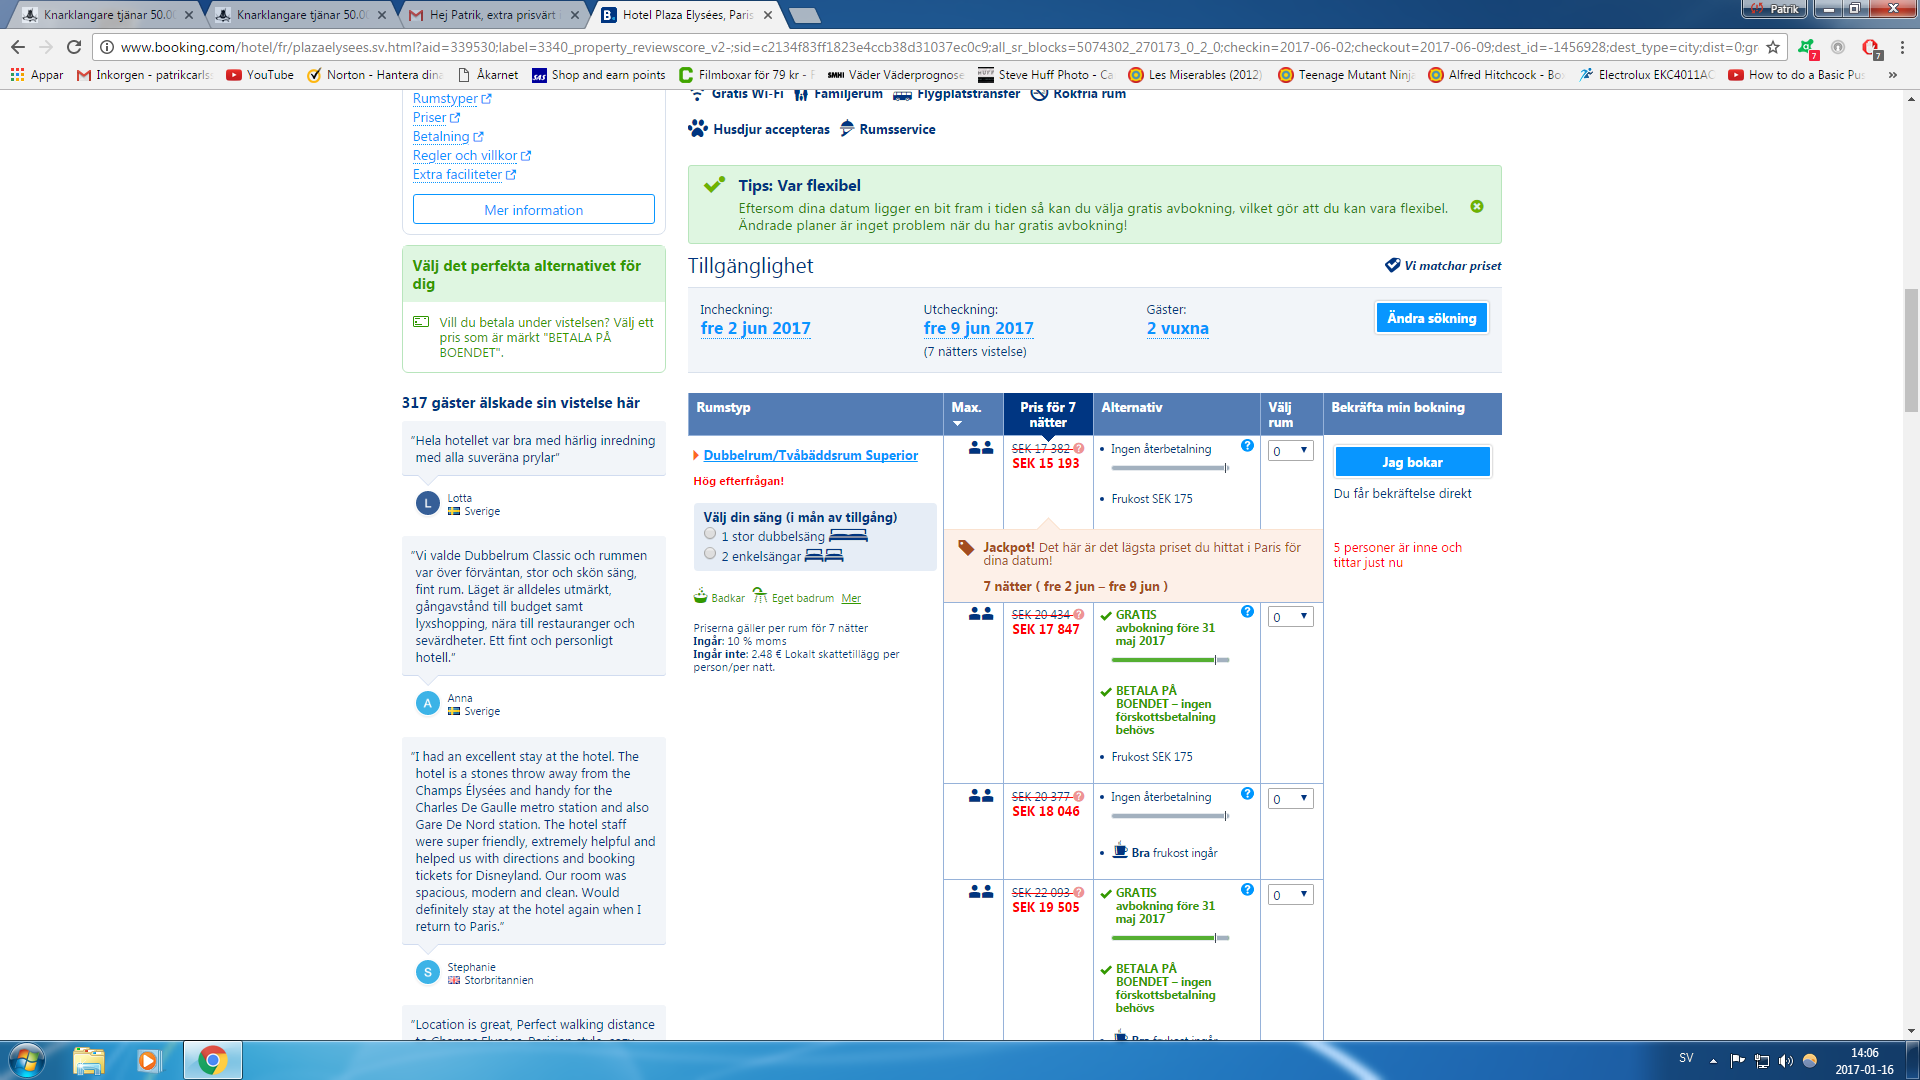Click the Ändra sökning button

(x=1431, y=318)
